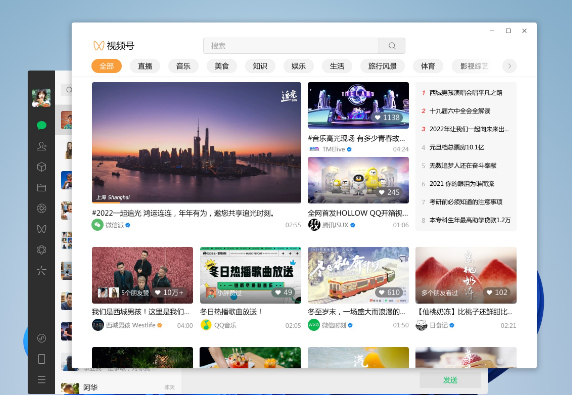Open the 微信派 channel name link
Image resolution: width=572 pixels, height=395 pixels.
(x=115, y=225)
